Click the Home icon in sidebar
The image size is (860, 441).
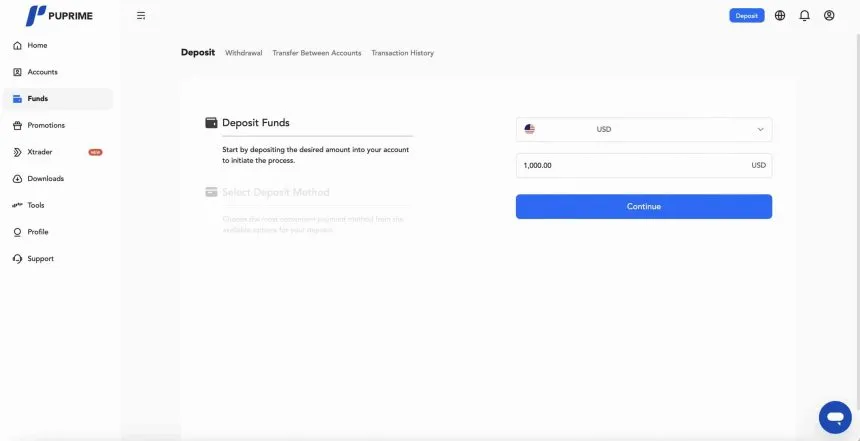17,46
